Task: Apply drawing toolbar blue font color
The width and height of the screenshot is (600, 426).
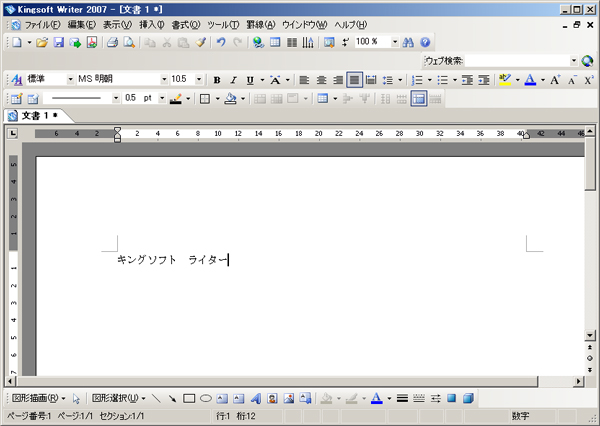Action: (377, 398)
